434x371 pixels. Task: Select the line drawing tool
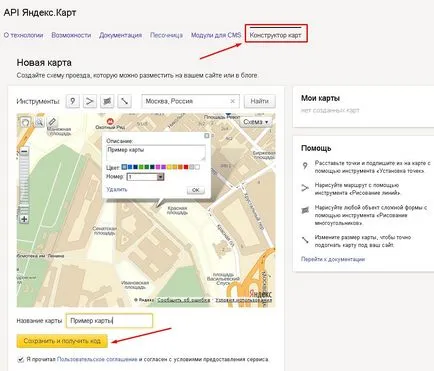90,101
